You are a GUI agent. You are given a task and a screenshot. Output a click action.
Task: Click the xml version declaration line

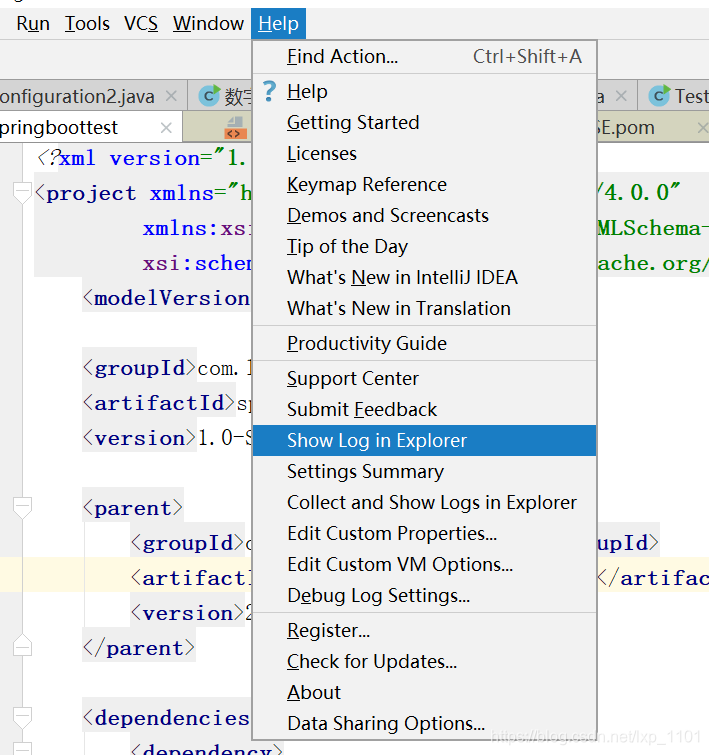coord(142,158)
